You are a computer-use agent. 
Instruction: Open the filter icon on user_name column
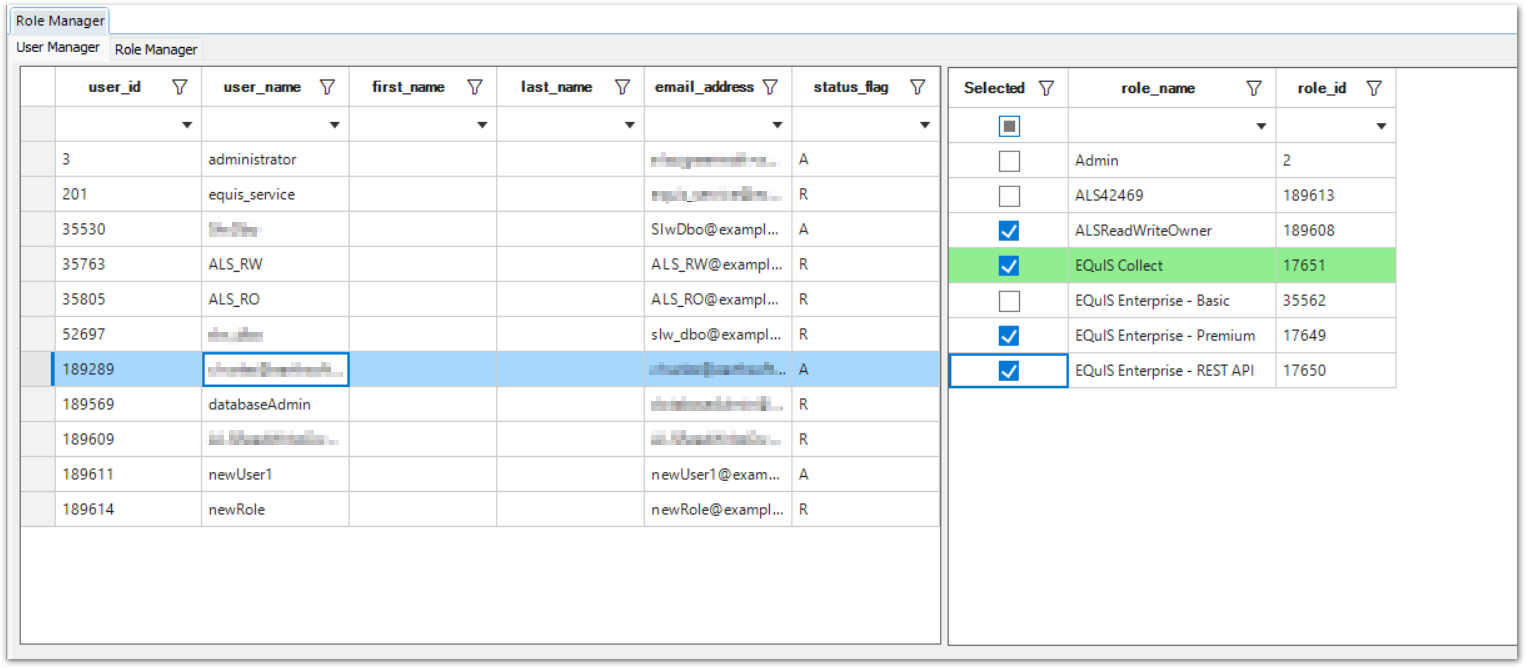(327, 87)
